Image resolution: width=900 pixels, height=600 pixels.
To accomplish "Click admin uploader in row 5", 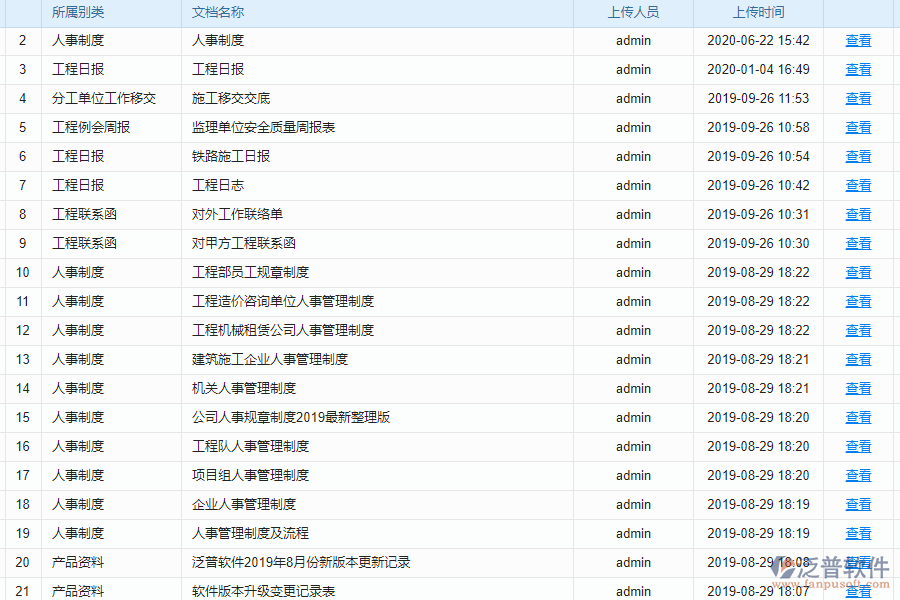I will pos(633,127).
